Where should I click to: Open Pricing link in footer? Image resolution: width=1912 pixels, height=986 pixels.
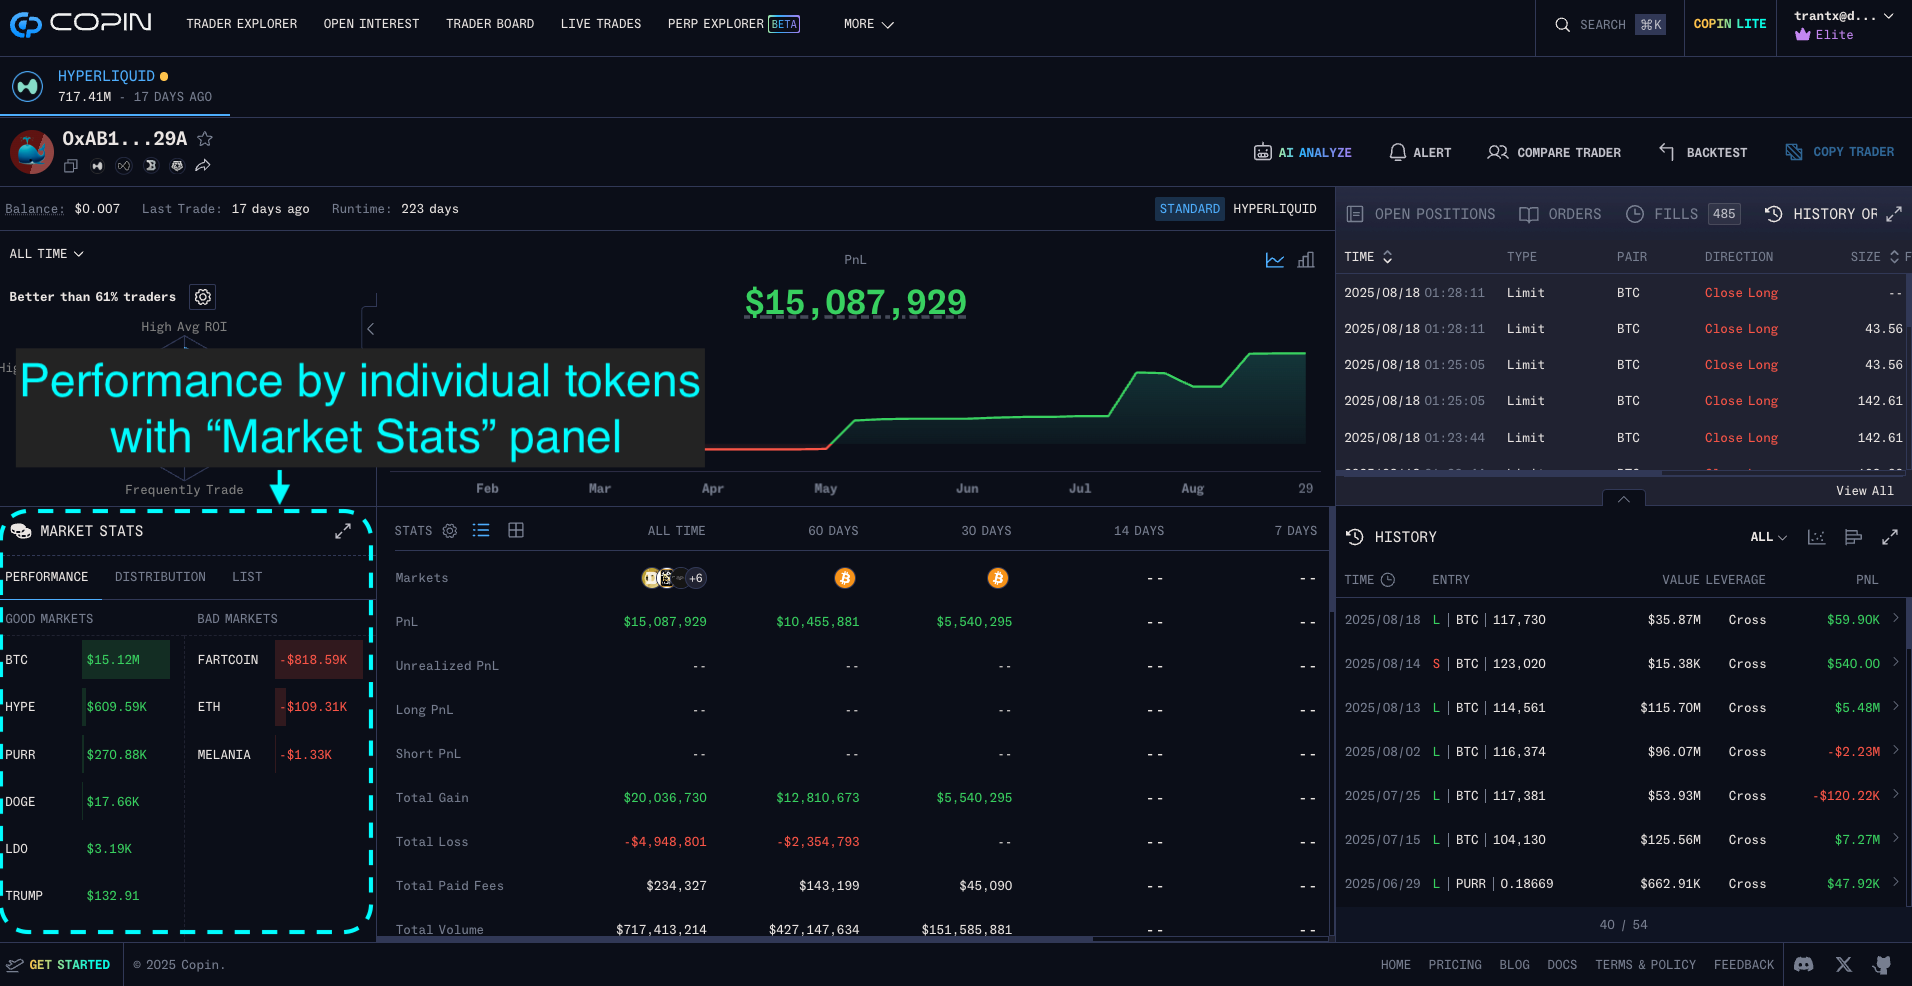1455,965
